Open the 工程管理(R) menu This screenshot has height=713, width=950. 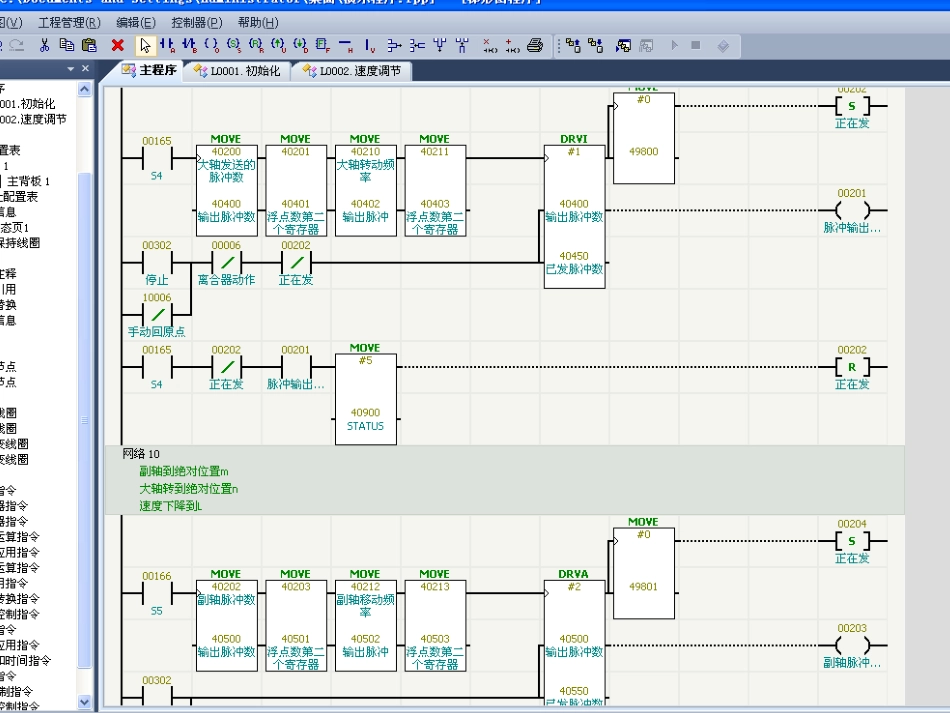(x=69, y=22)
